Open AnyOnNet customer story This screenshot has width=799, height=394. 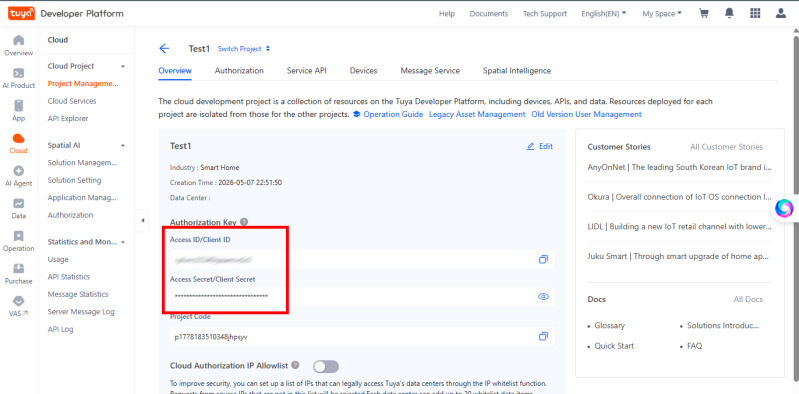tap(680, 167)
